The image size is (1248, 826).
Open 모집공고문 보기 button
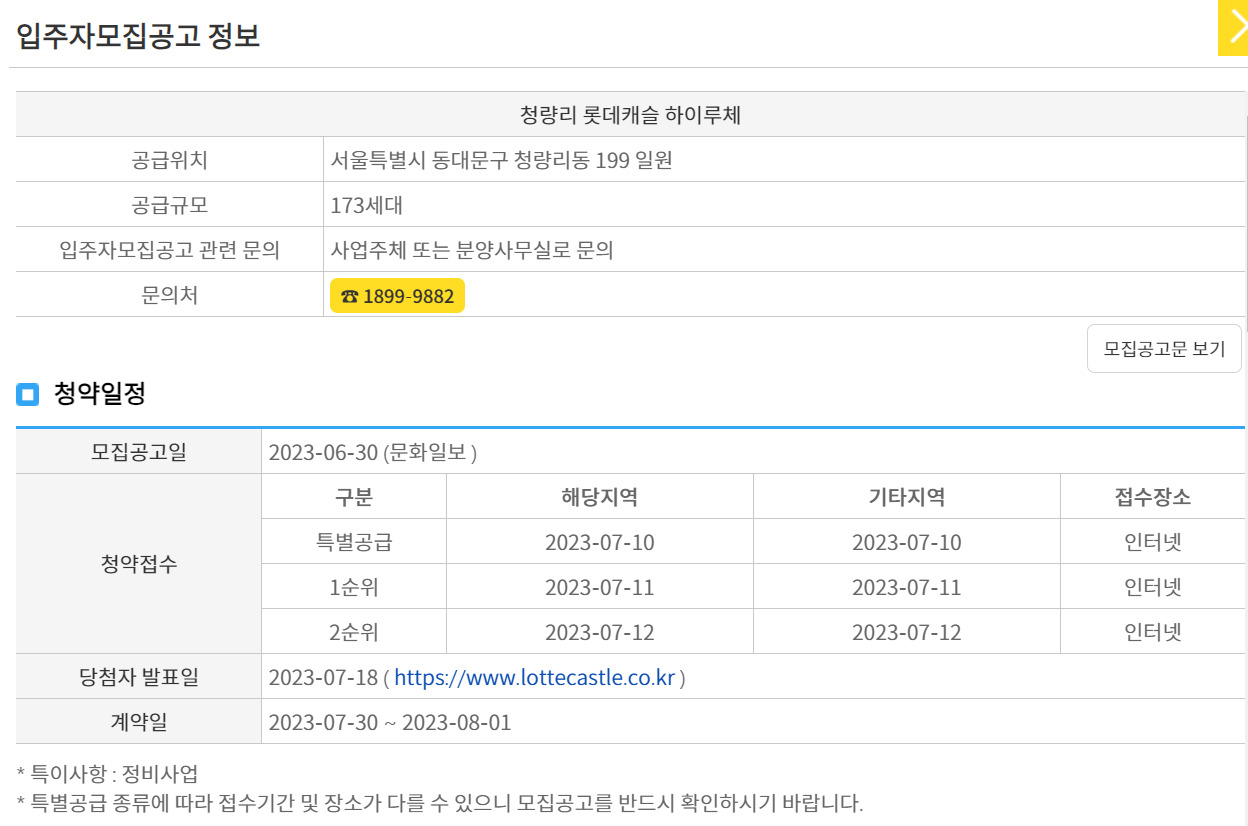point(1164,349)
